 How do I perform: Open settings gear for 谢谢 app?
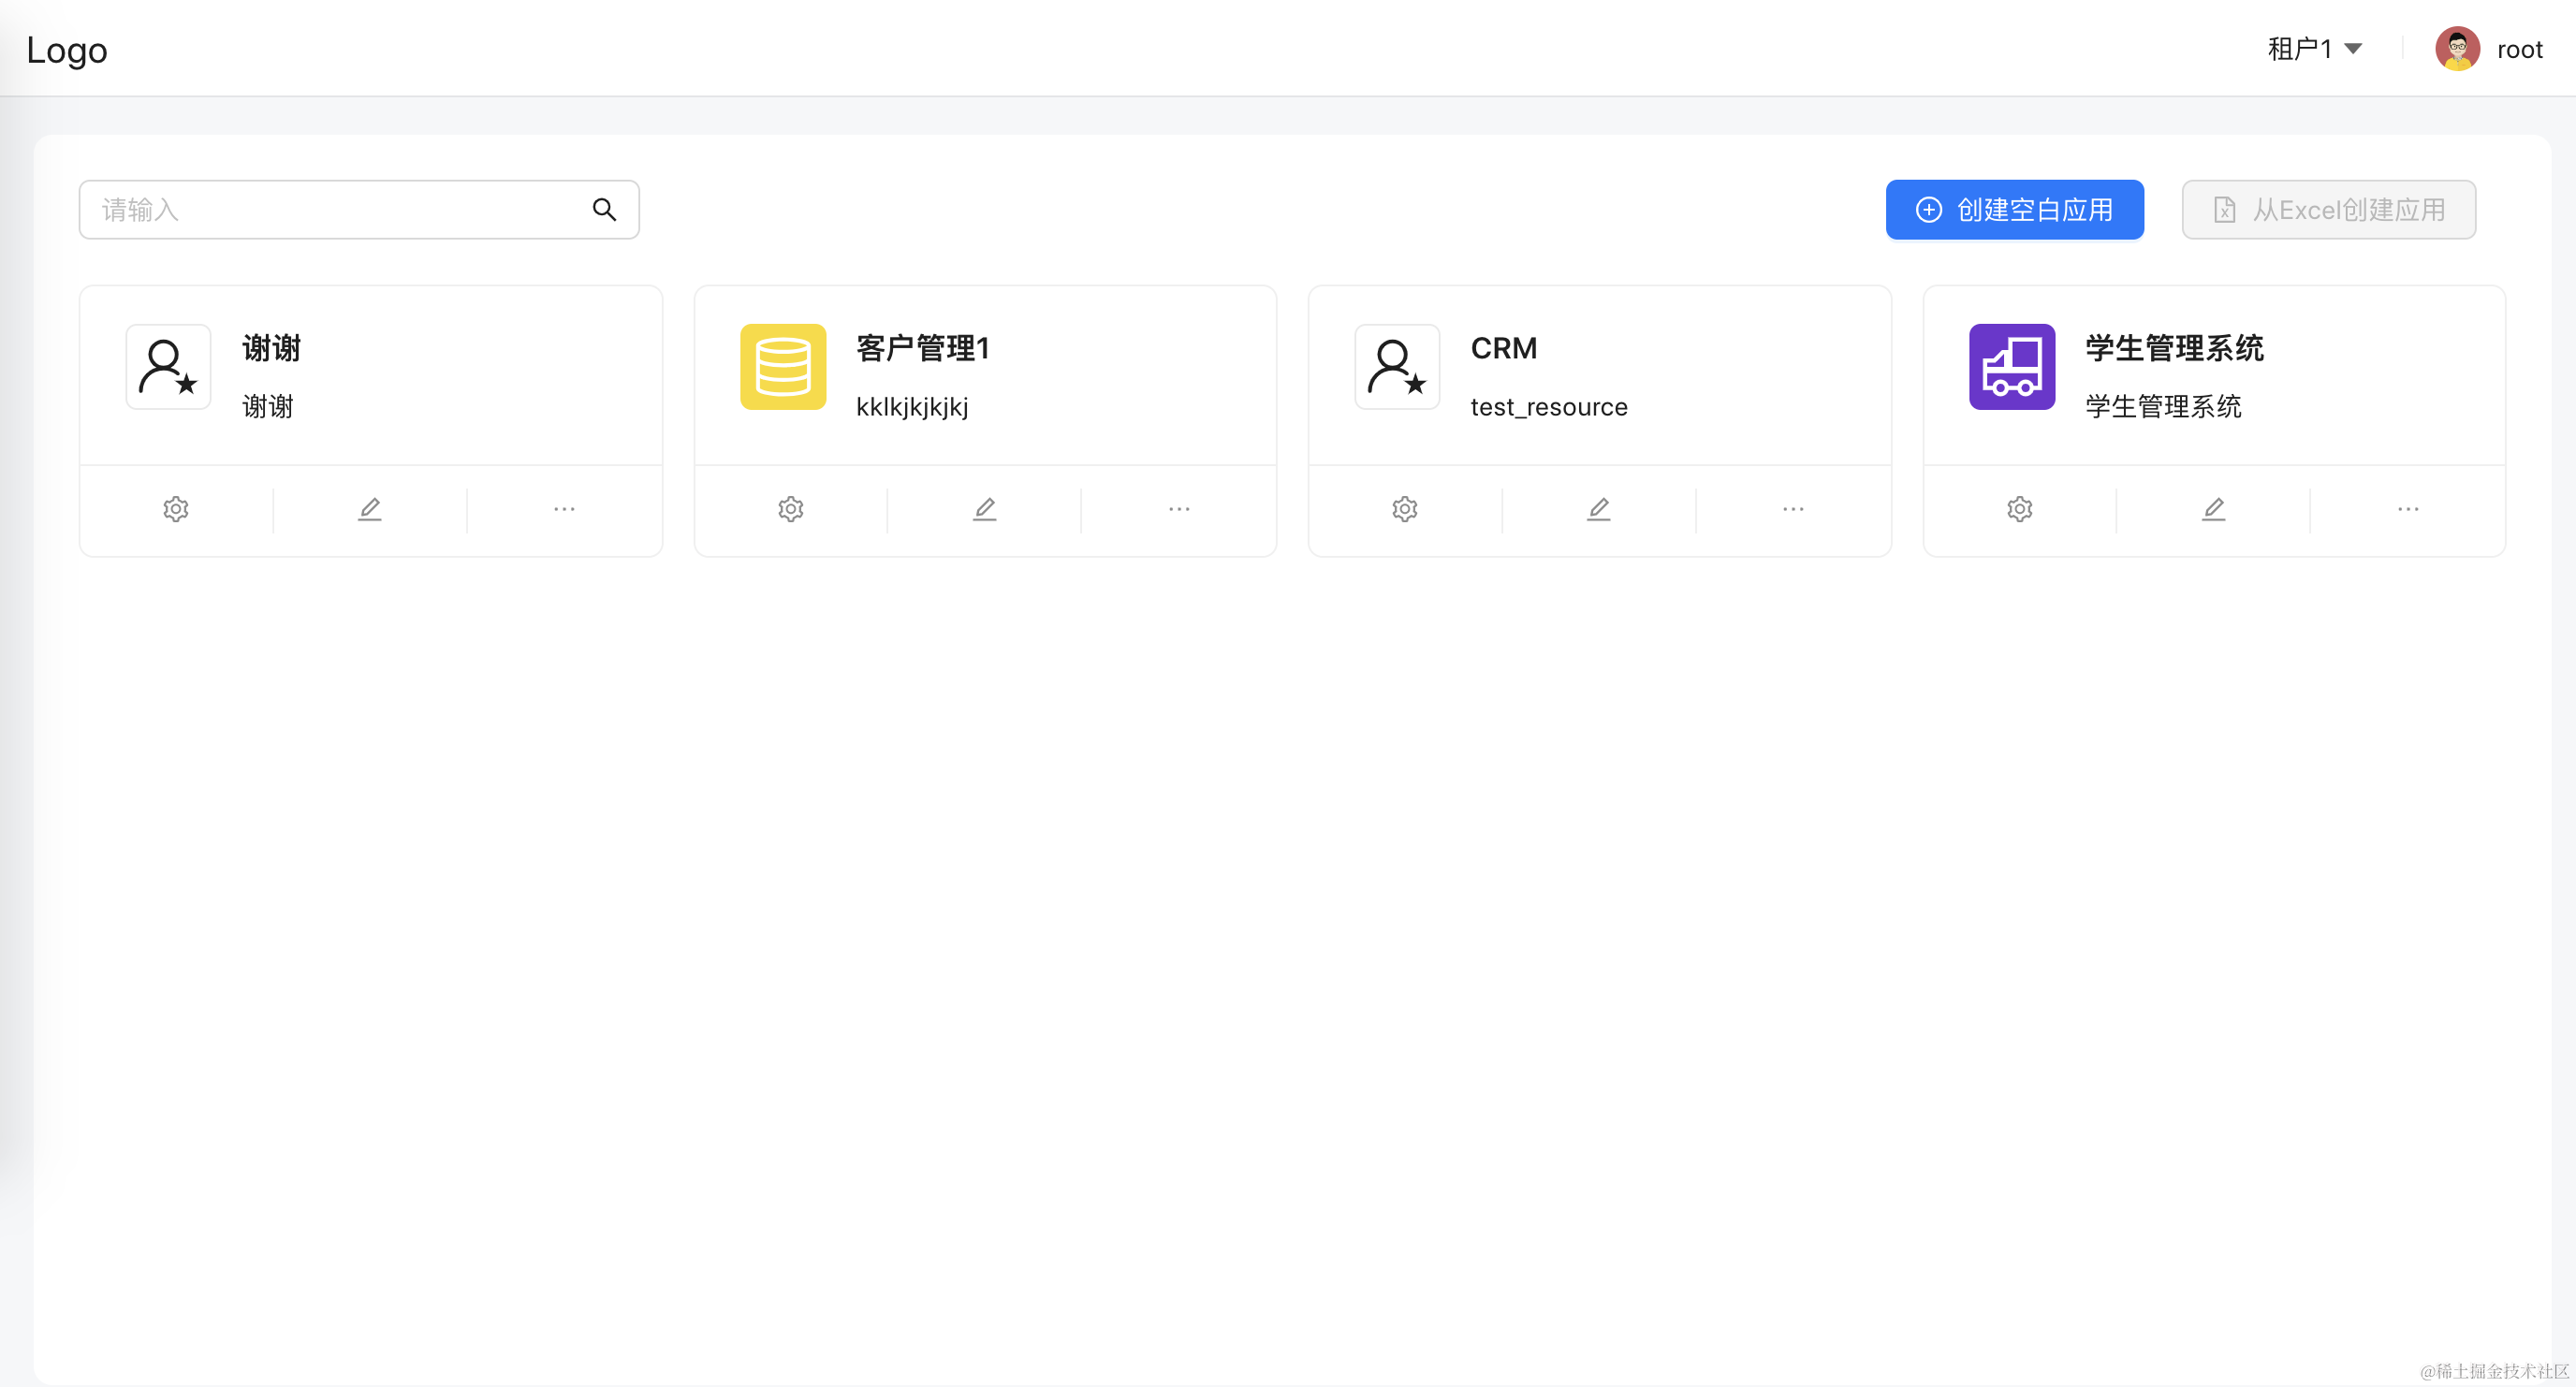pyautogui.click(x=176, y=509)
